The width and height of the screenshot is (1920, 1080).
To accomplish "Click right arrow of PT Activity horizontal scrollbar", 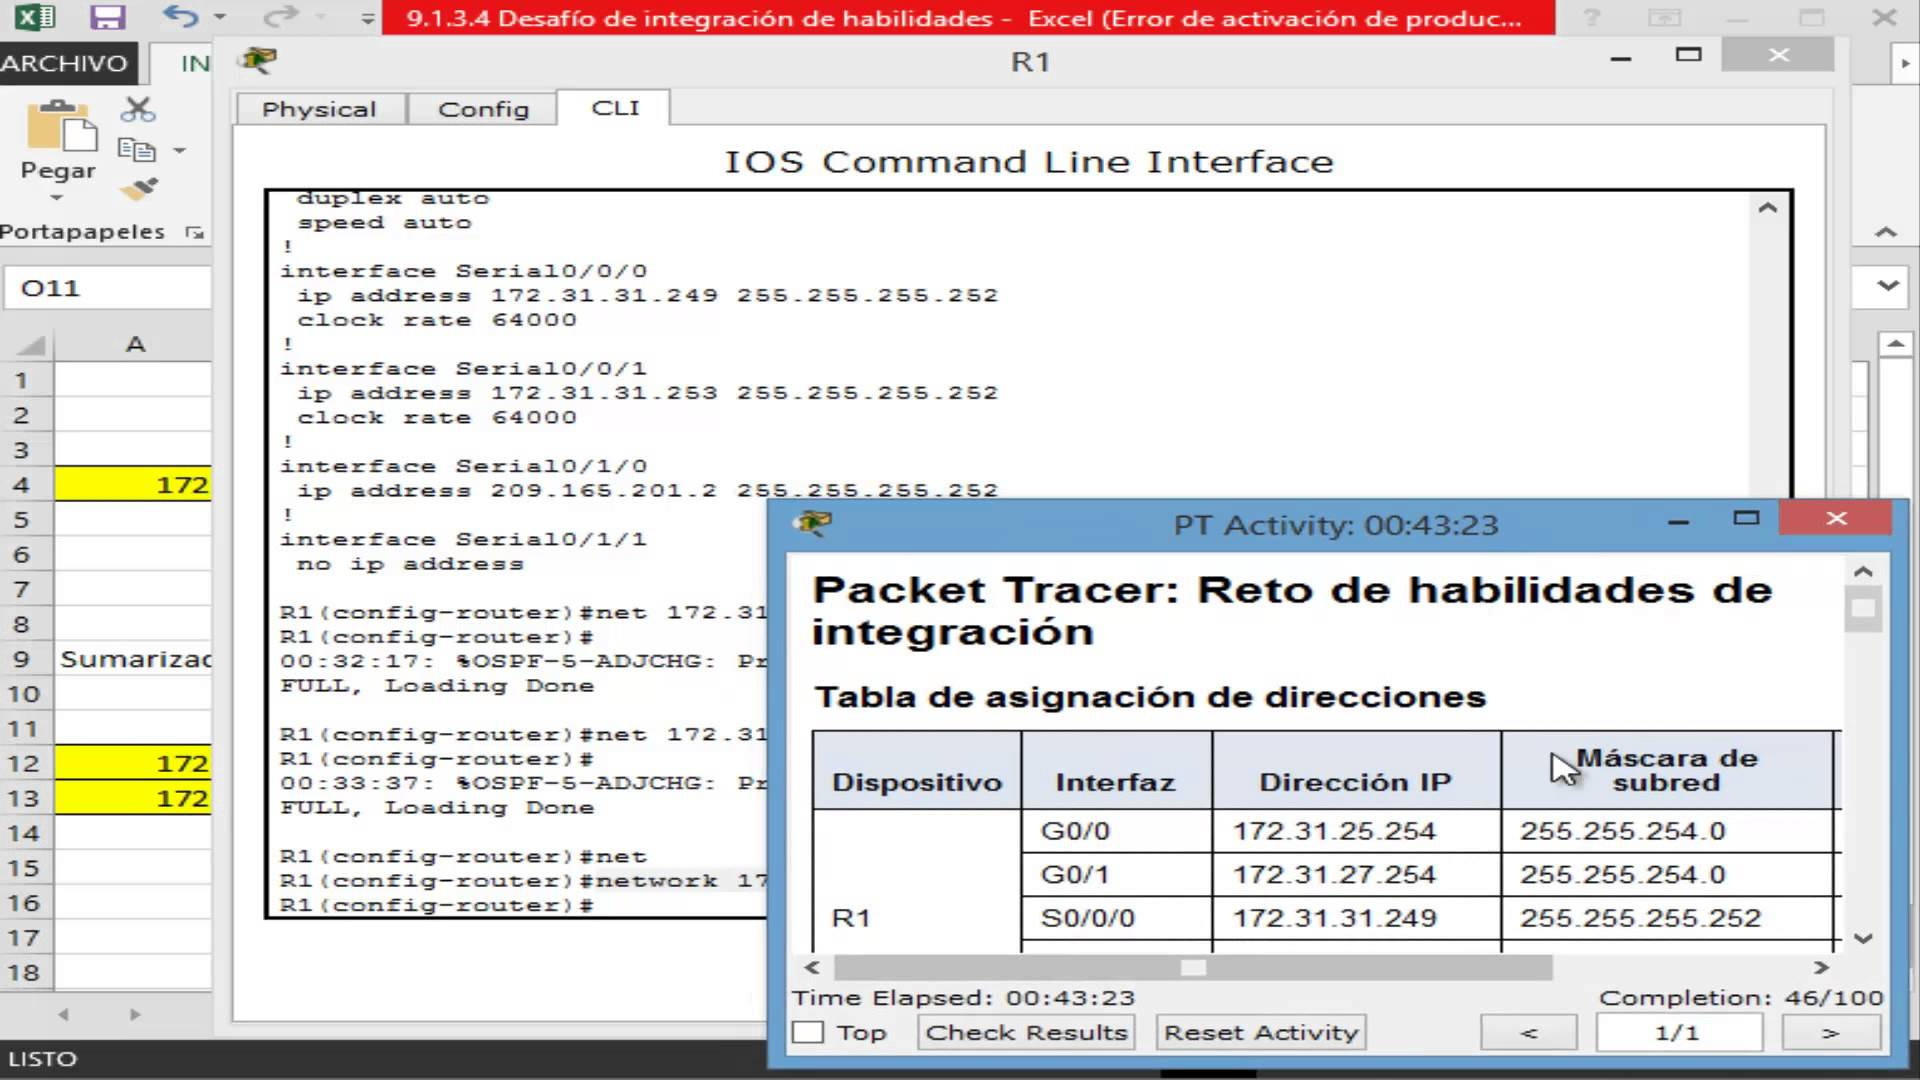I will [x=1821, y=968].
